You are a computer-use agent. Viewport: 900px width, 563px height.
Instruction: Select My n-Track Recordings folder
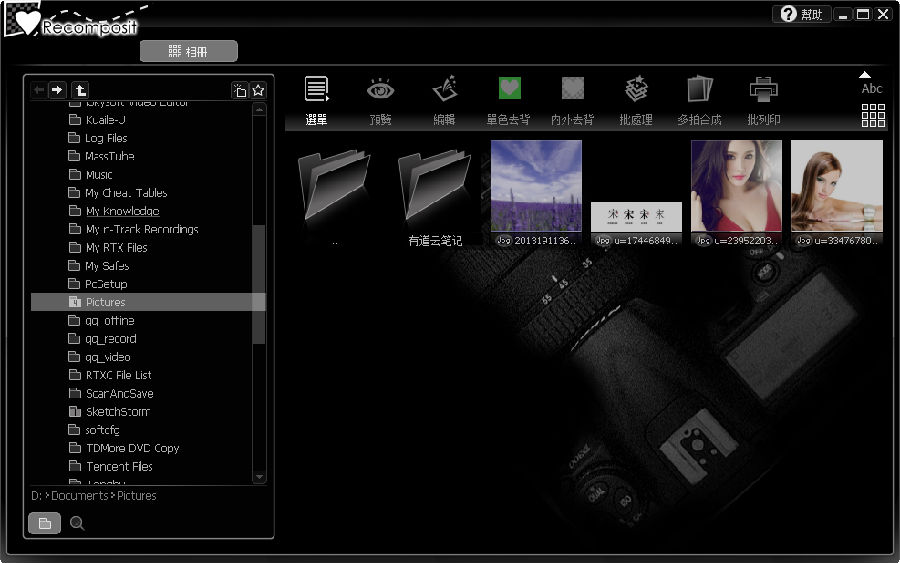(133, 229)
